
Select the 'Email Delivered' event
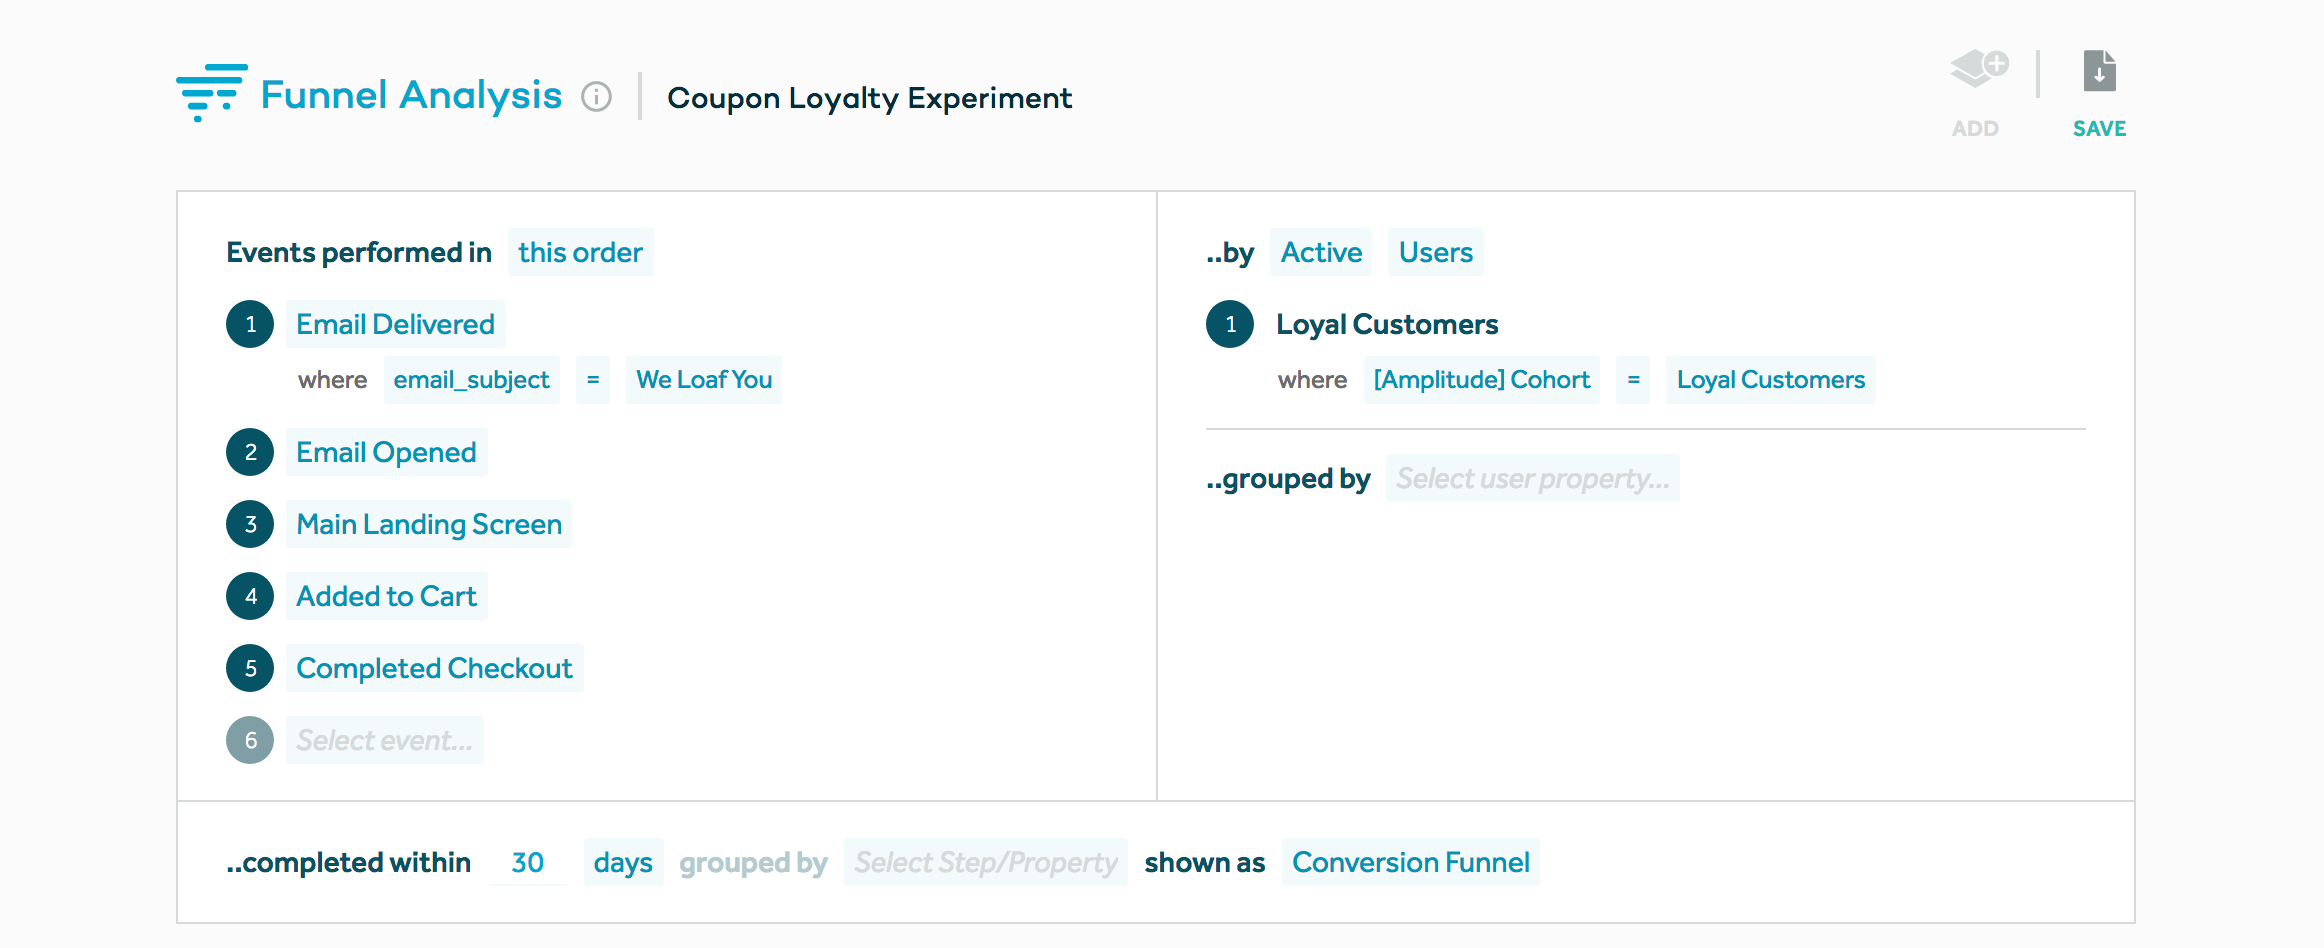[395, 324]
